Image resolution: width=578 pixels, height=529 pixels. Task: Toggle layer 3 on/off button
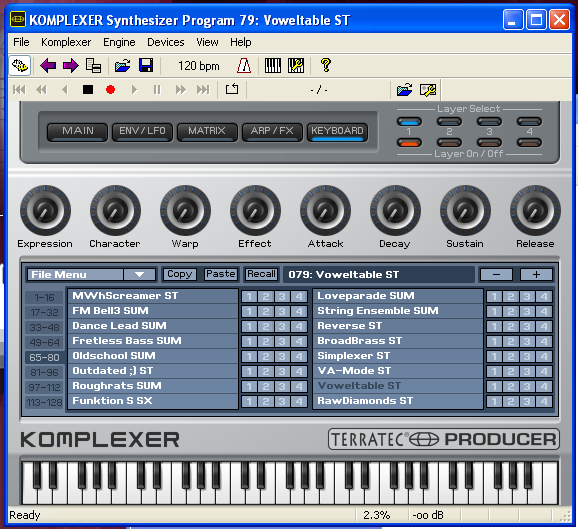pyautogui.click(x=489, y=143)
